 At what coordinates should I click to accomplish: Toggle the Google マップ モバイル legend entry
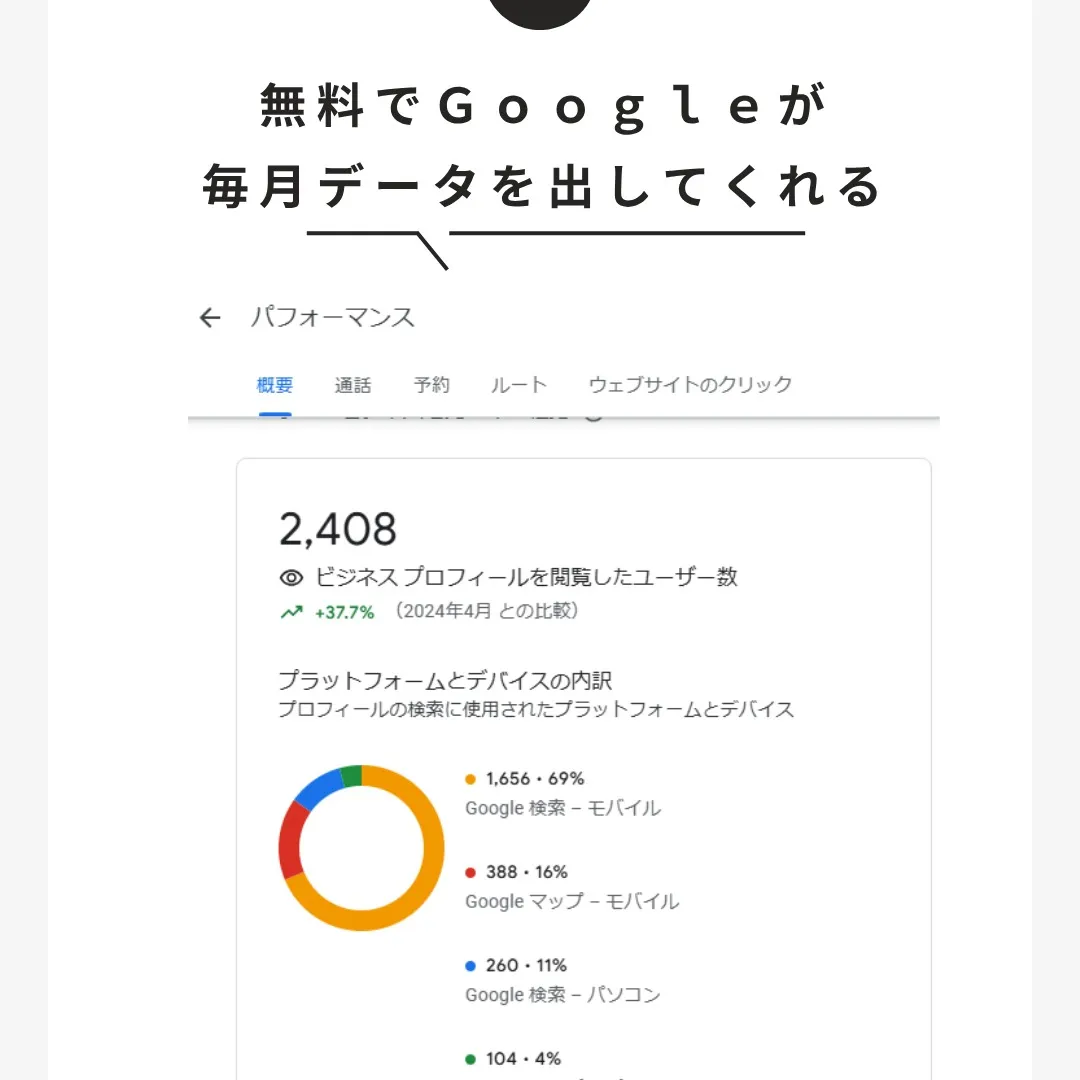(570, 885)
